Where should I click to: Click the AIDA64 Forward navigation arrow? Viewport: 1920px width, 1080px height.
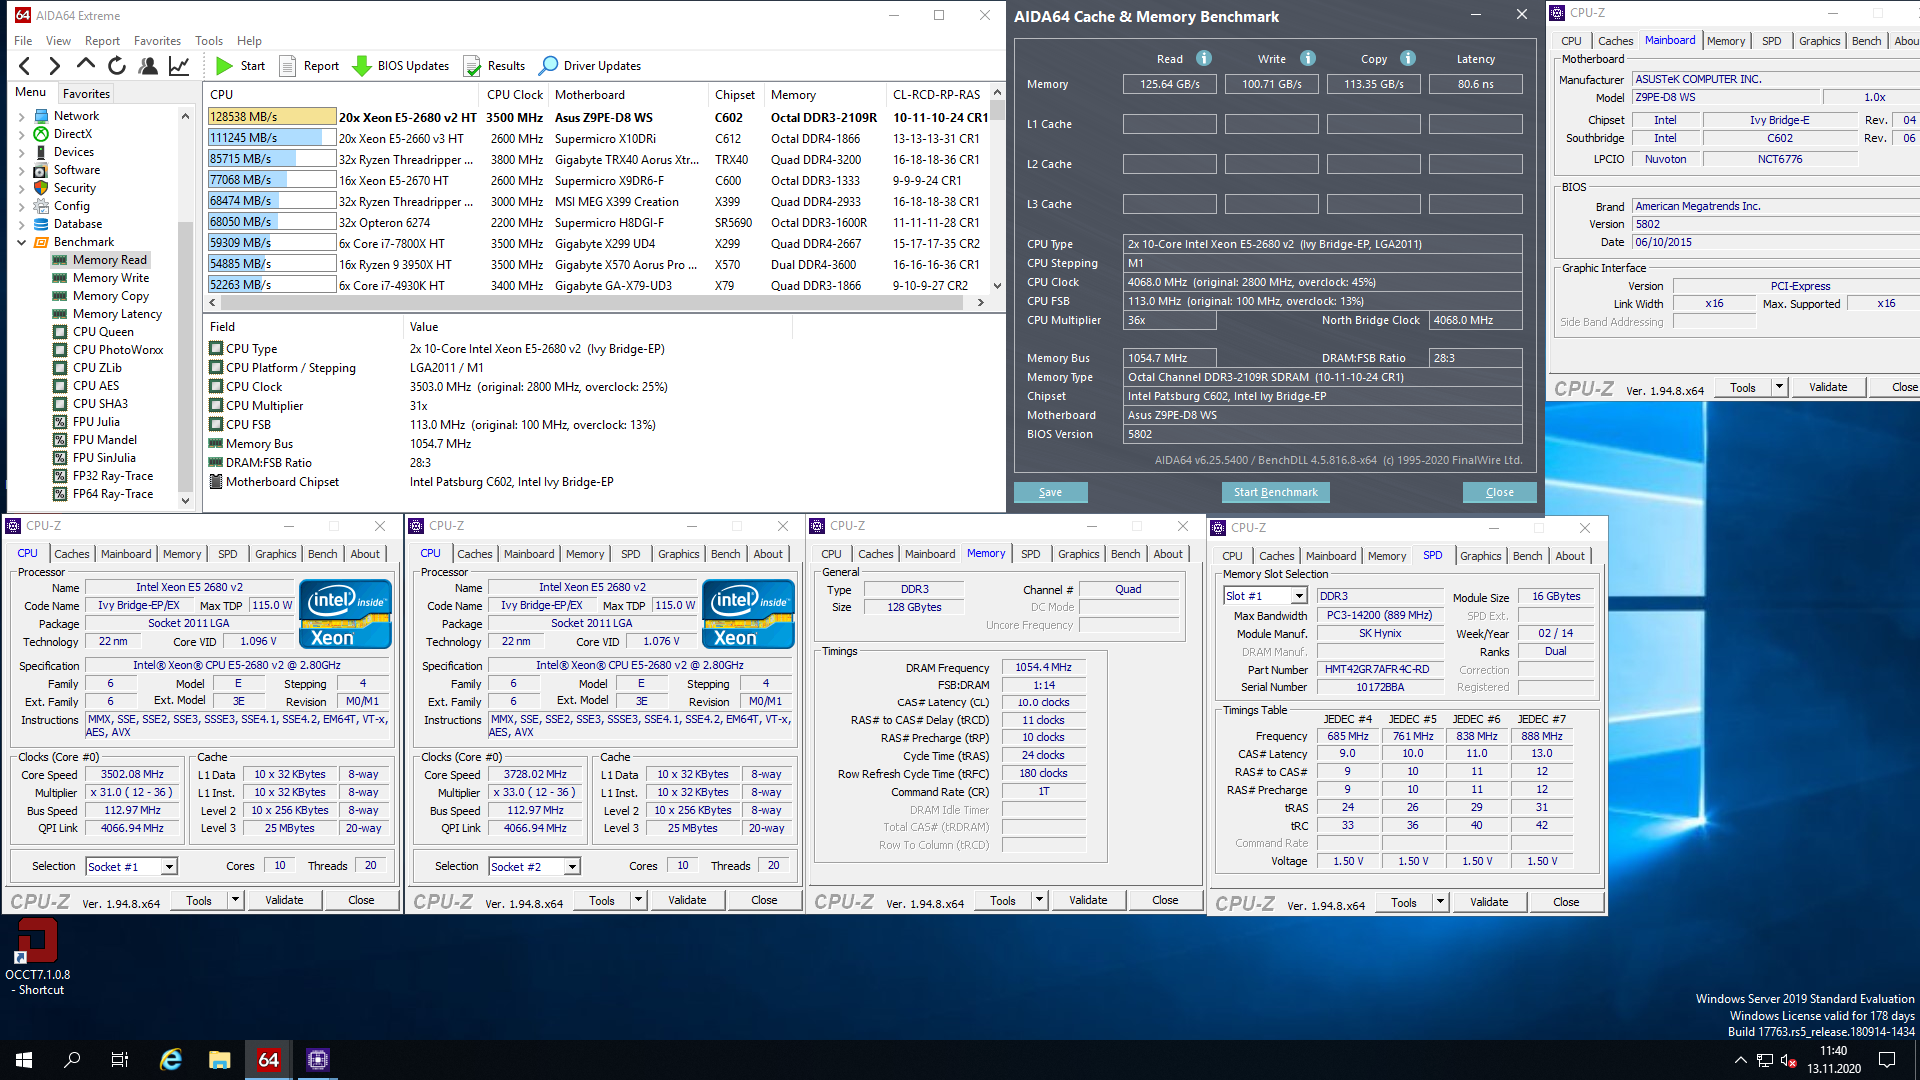click(x=55, y=66)
